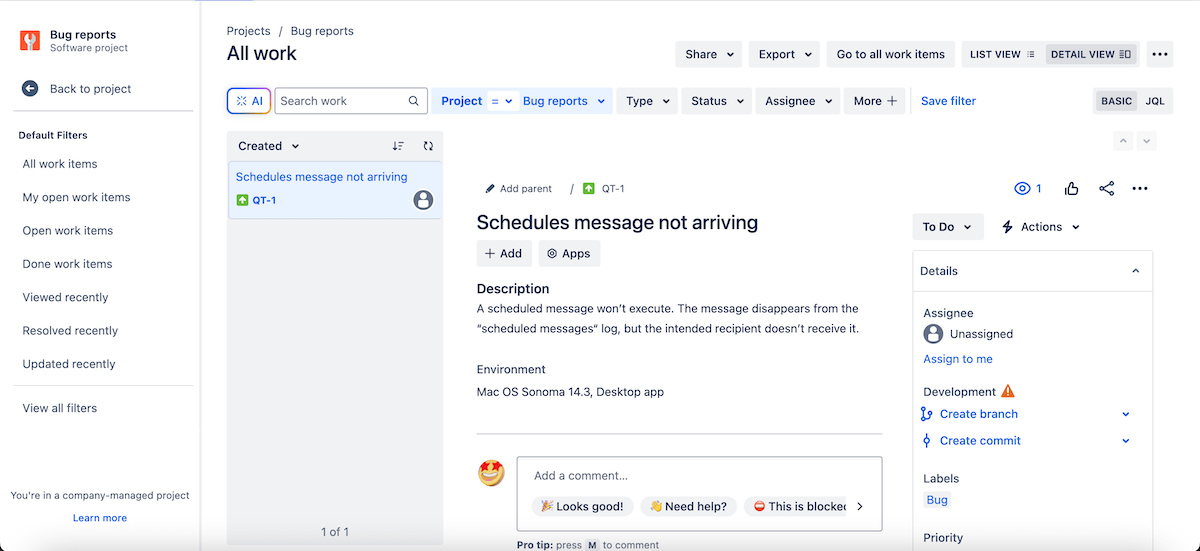Click the sort order icon
The width and height of the screenshot is (1200, 551).
point(398,146)
